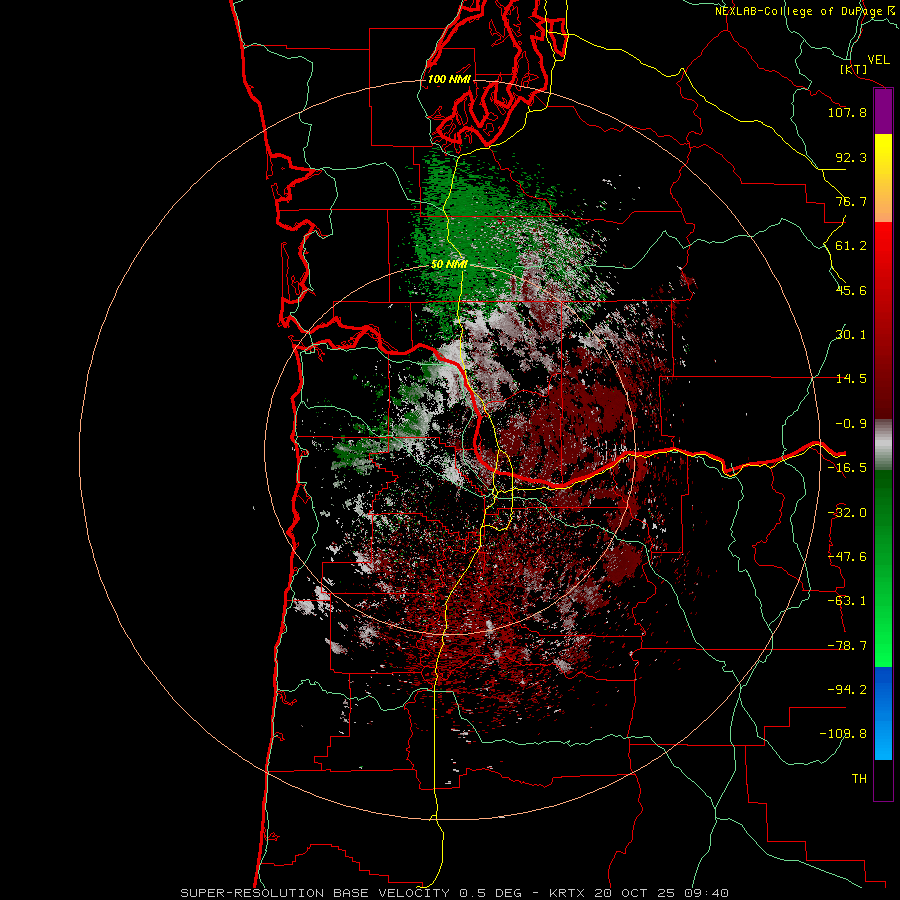Click the 61.2 velocity scale value

click(x=851, y=246)
